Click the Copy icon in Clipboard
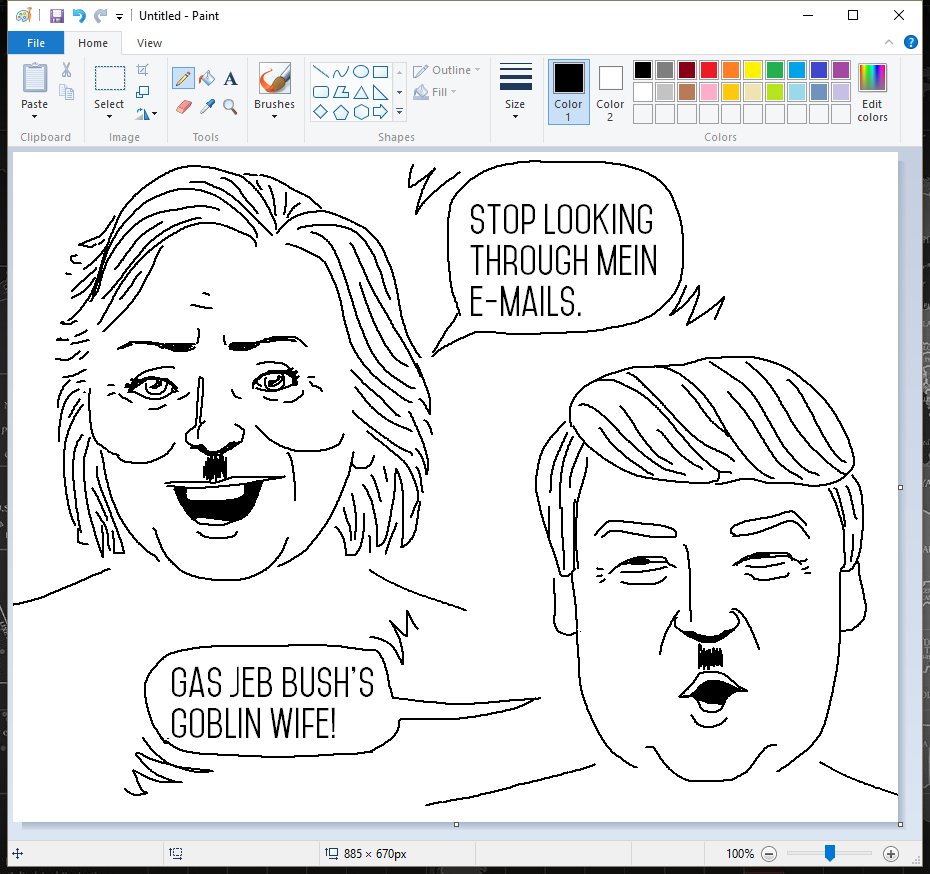Viewport: 930px width, 874px height. (x=66, y=92)
